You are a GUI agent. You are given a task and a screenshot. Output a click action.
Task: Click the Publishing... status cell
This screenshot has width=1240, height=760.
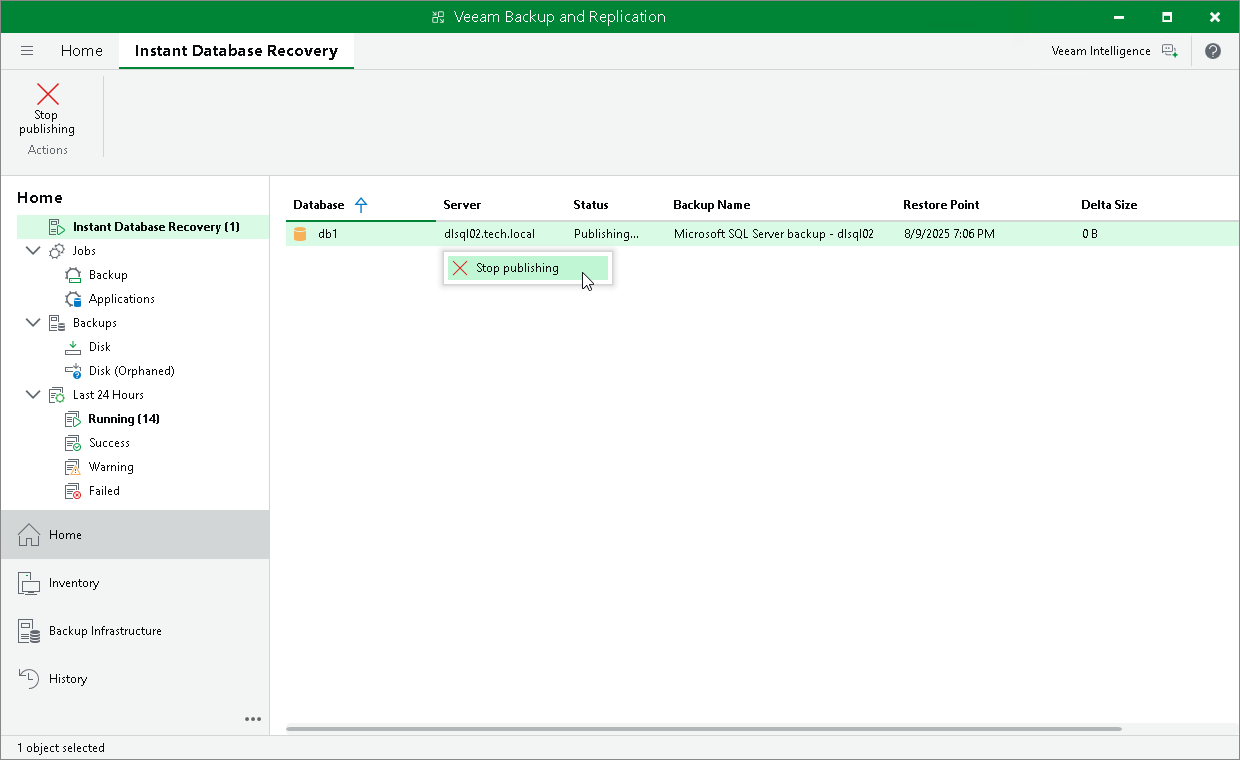click(x=606, y=234)
